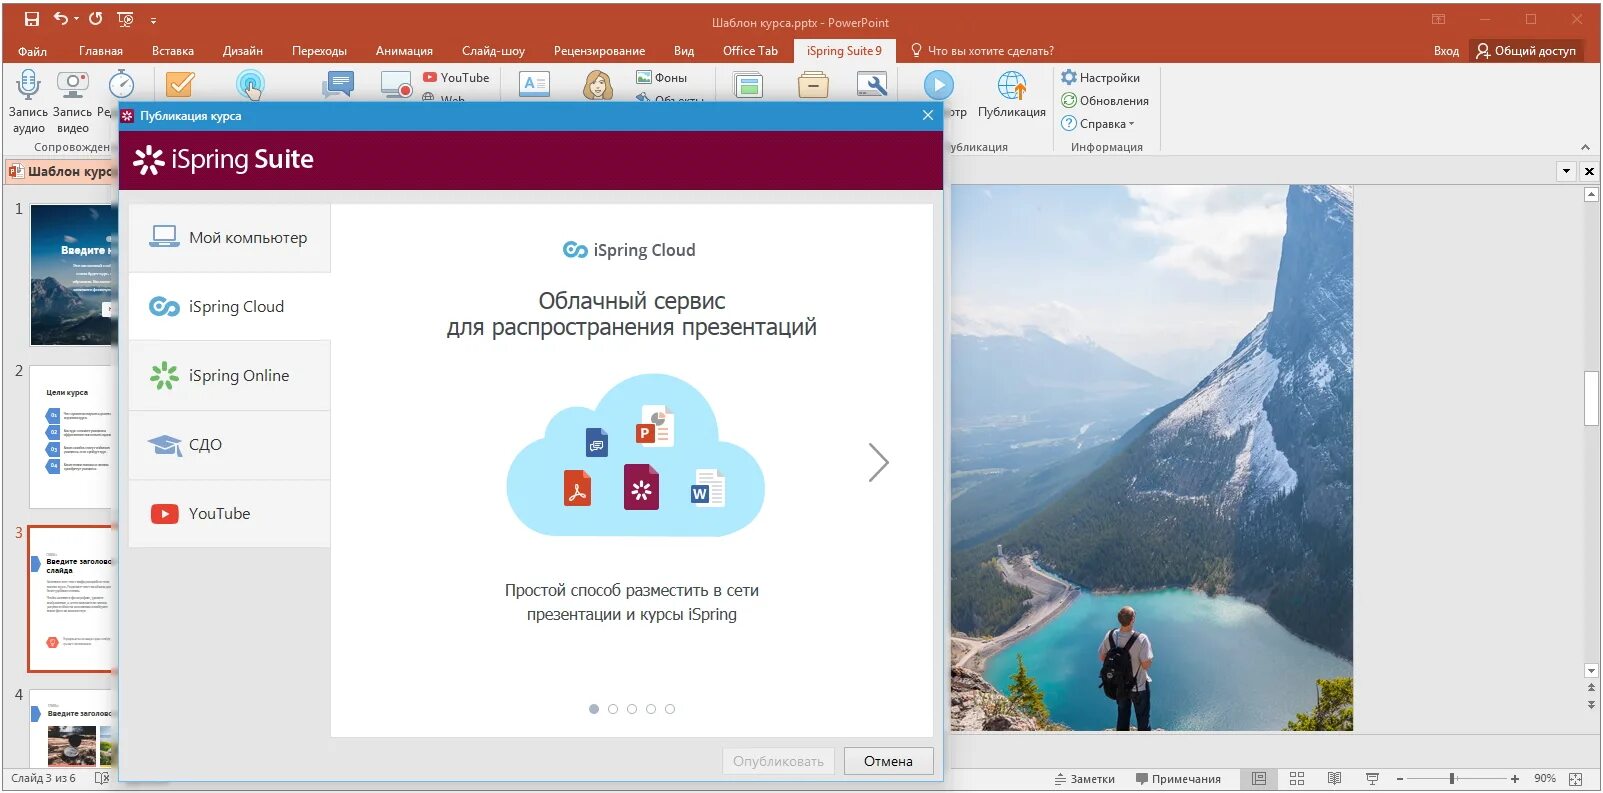The image size is (1603, 793).
Task: Open the Office Tab ribbon tab
Action: 750,51
